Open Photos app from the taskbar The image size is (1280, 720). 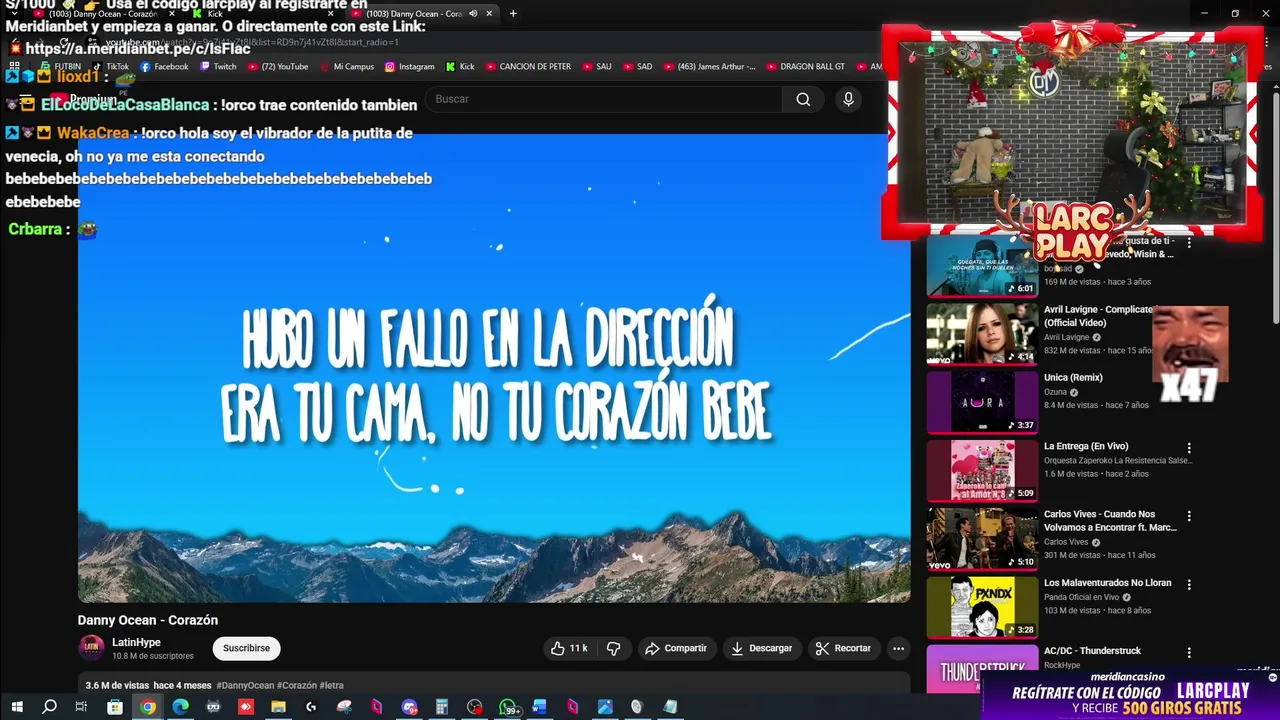point(605,707)
